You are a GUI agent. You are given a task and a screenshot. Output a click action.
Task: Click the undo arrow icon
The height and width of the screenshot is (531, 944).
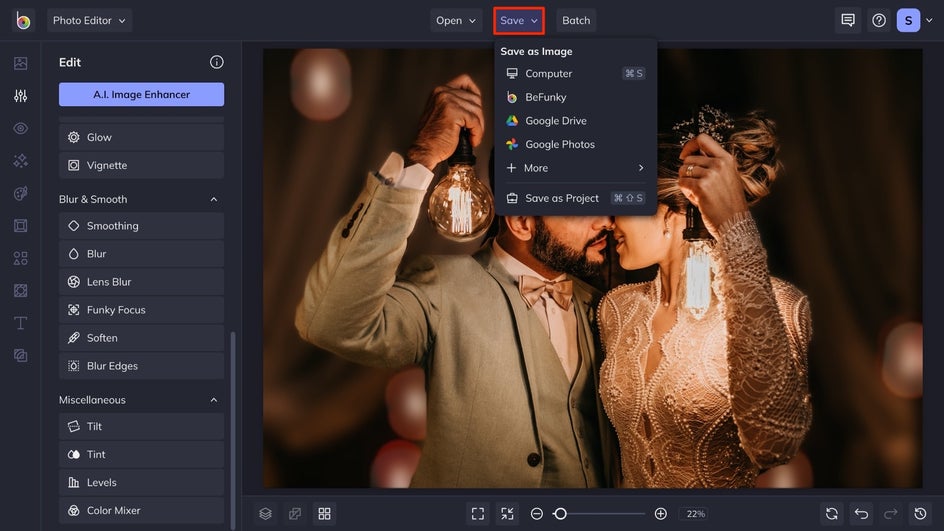862,513
